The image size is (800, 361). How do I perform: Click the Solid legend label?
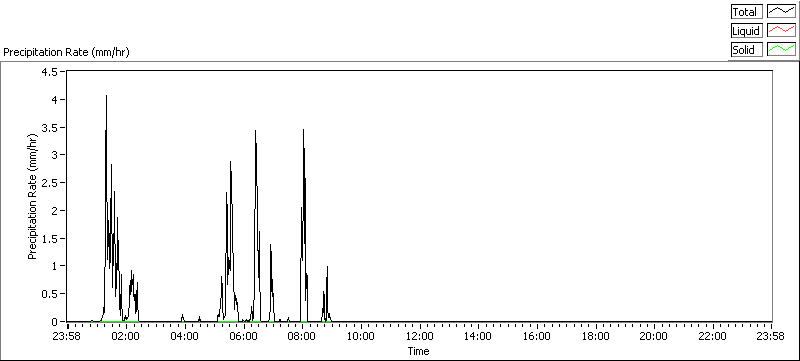pyautogui.click(x=746, y=50)
